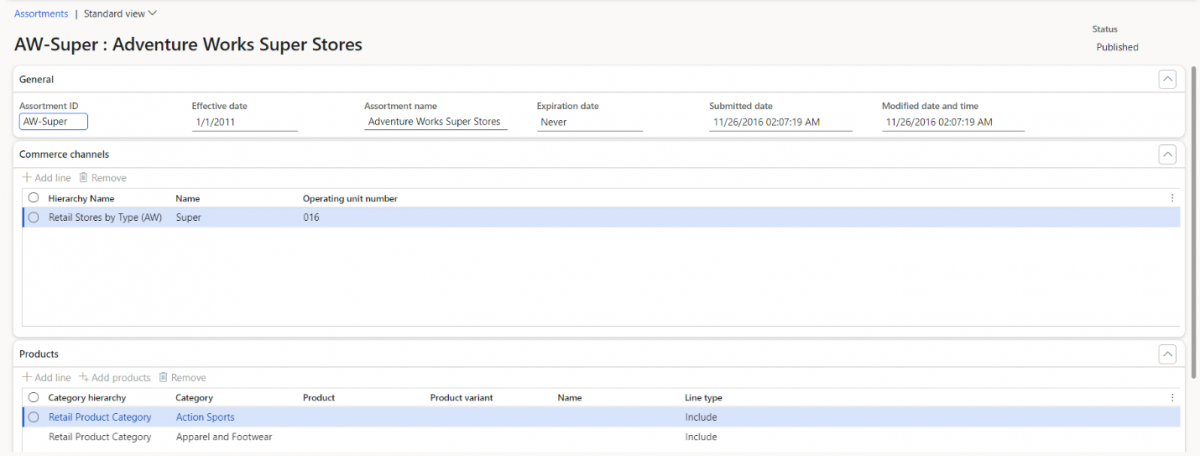Image resolution: width=1200 pixels, height=456 pixels.
Task: Click Include line type for Action Sports
Action: [x=701, y=417]
